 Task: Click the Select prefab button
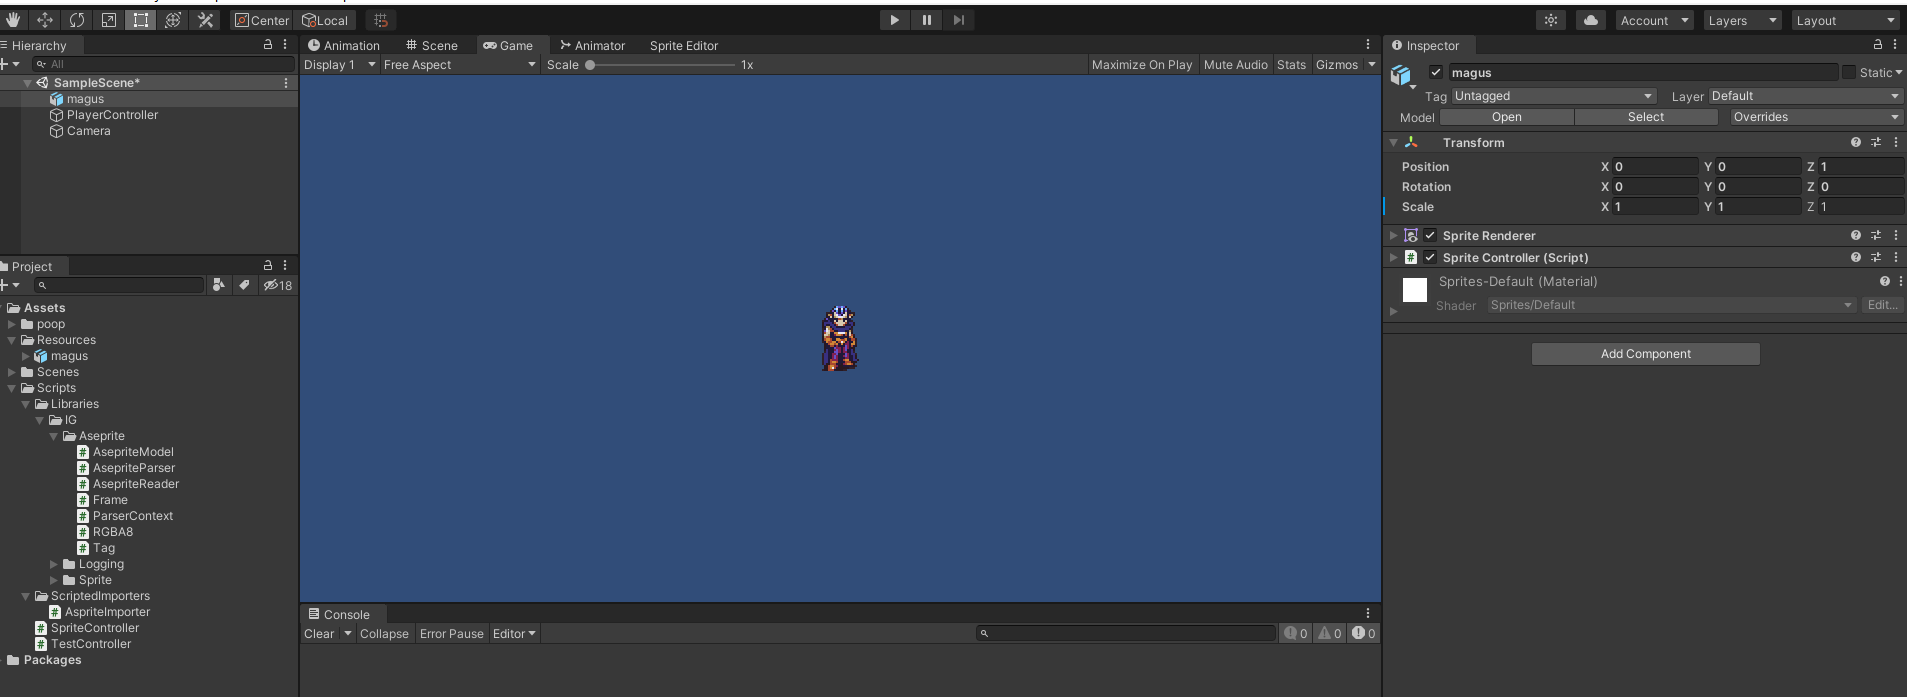tap(1646, 117)
